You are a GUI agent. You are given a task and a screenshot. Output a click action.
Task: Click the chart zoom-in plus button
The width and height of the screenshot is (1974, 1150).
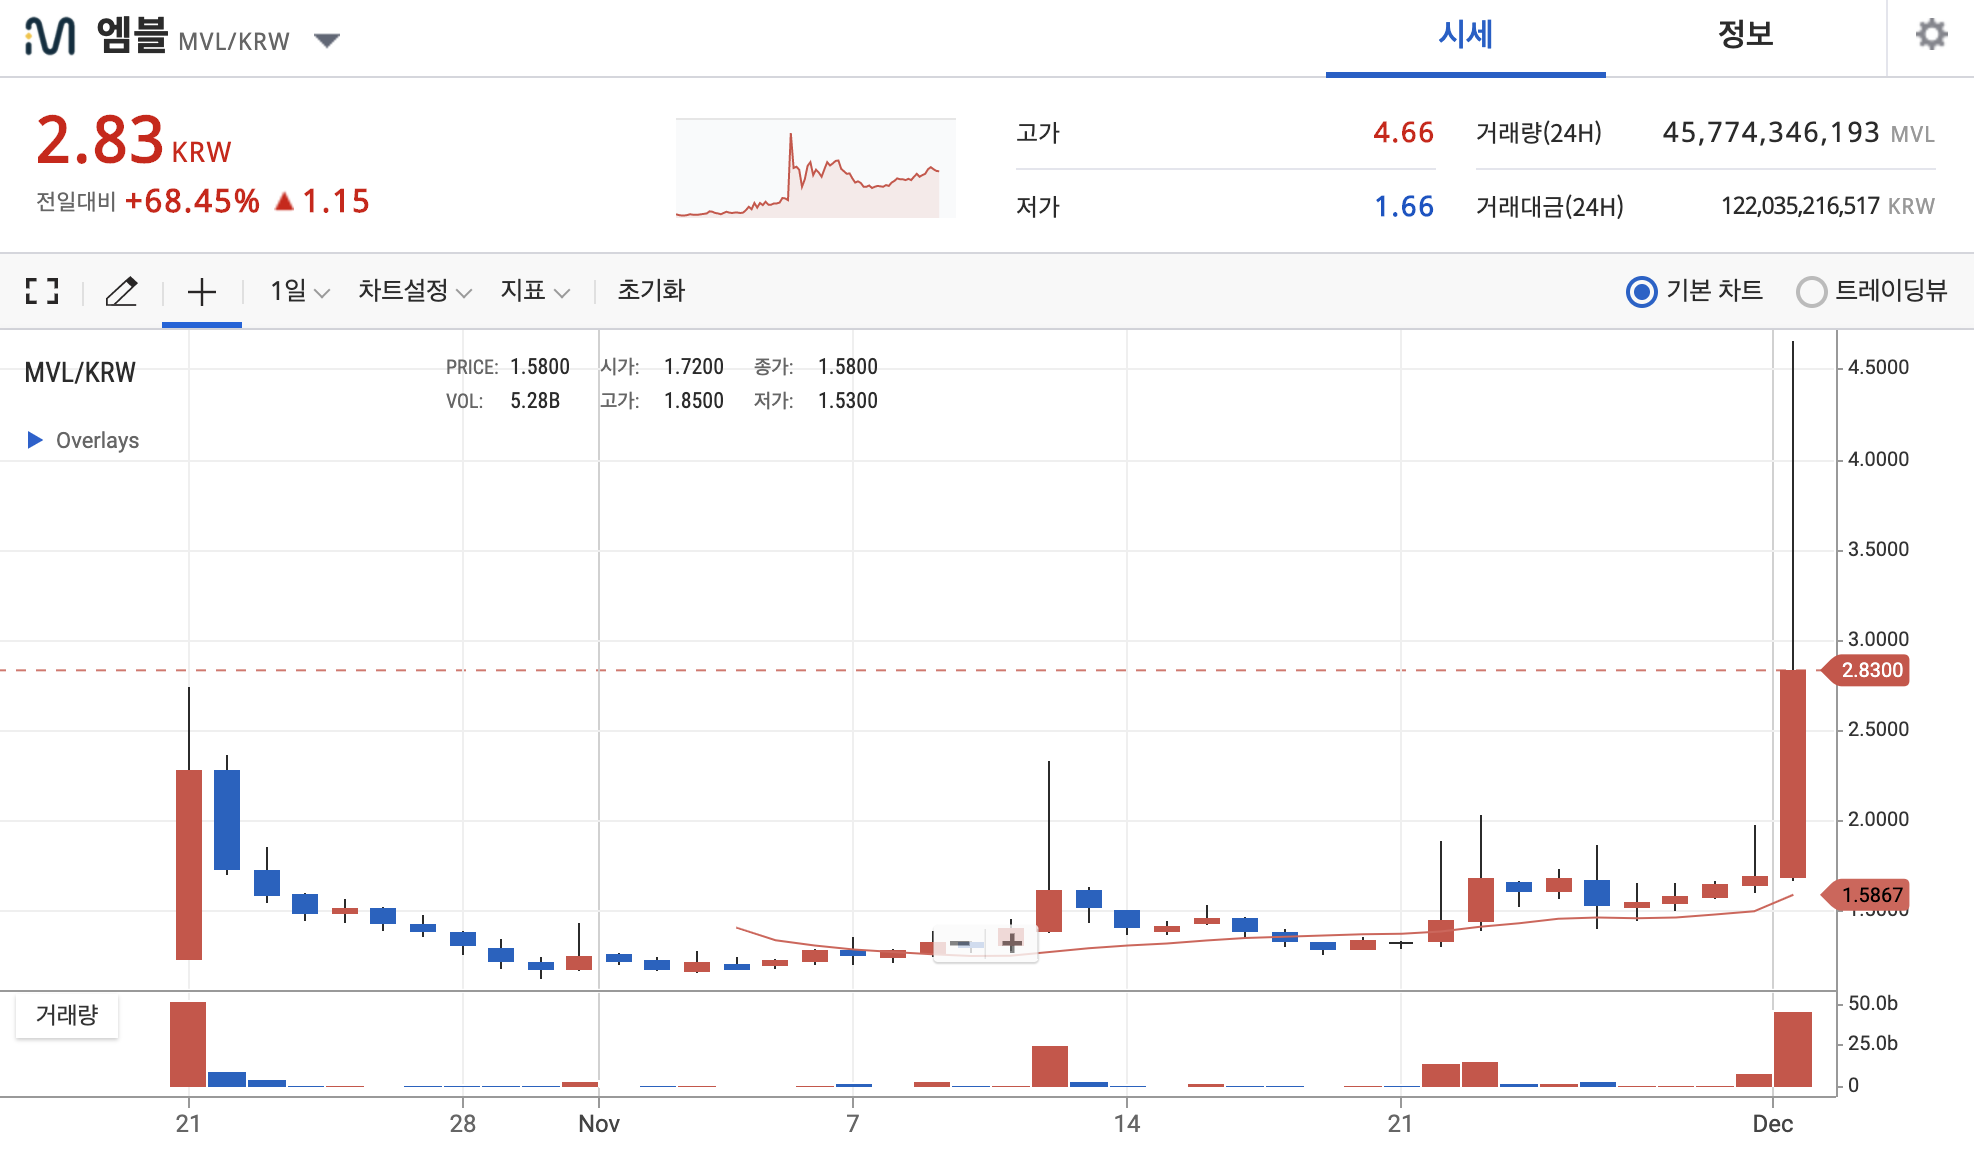click(x=1011, y=943)
